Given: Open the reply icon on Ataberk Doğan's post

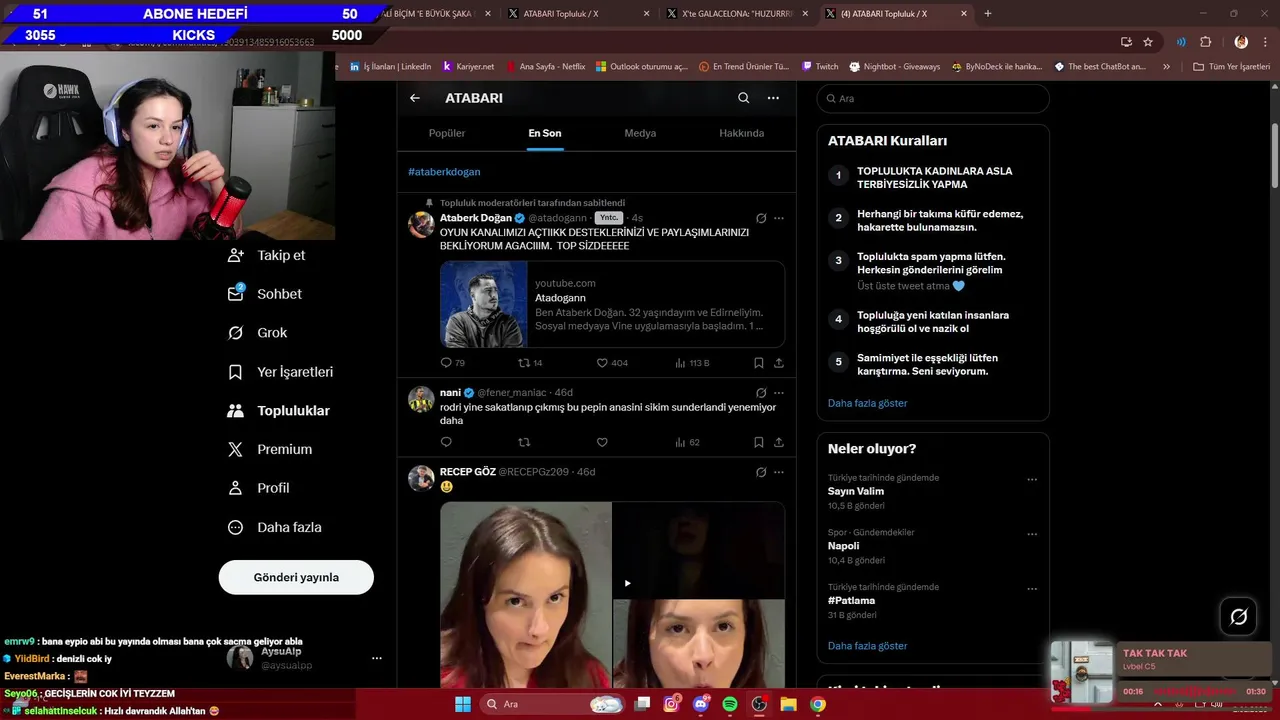Looking at the screenshot, I should pyautogui.click(x=446, y=363).
